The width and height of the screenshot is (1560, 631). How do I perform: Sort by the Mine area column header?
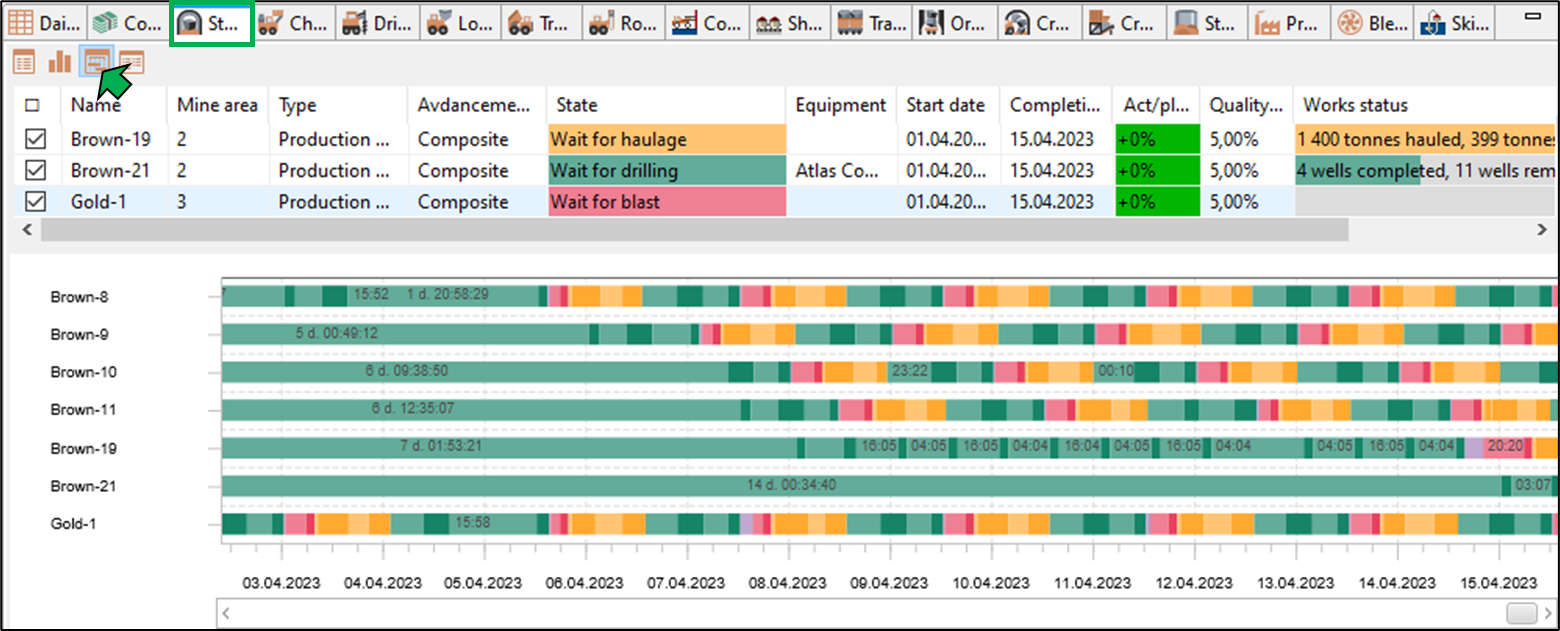pos(217,105)
